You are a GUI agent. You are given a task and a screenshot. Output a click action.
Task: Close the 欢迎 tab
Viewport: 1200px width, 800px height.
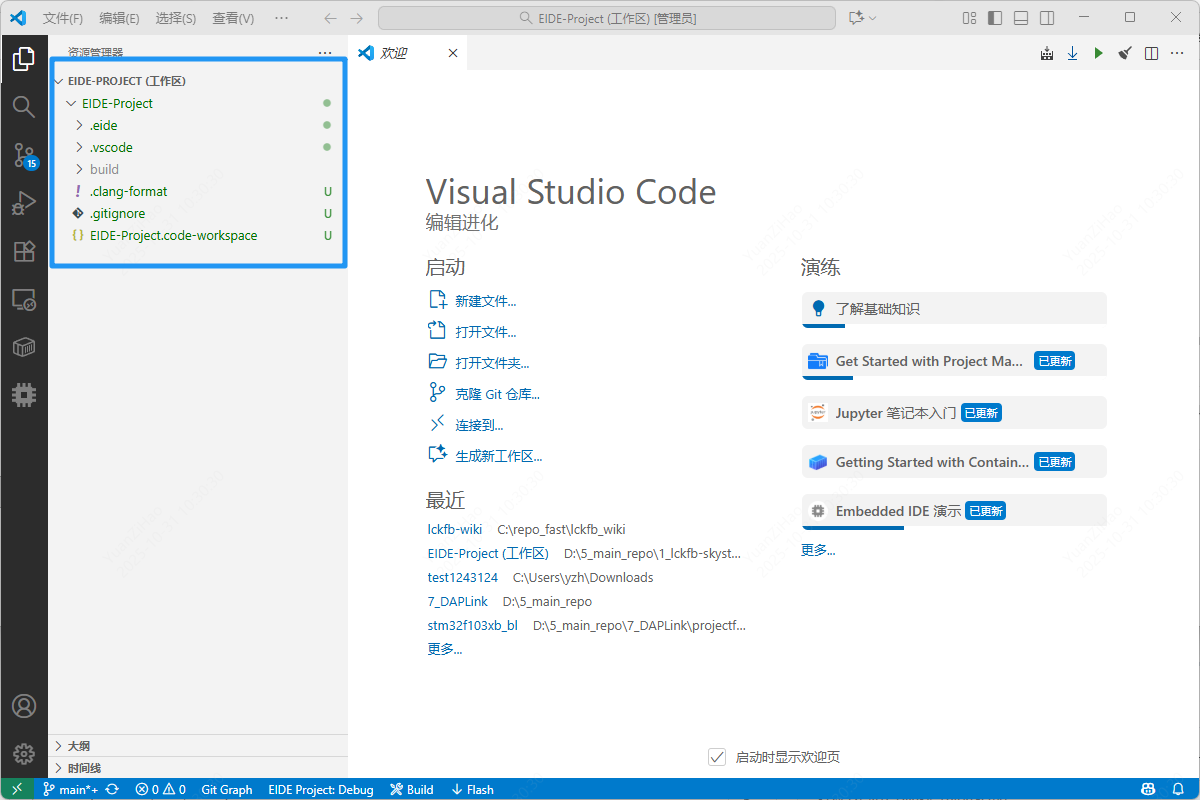(453, 53)
